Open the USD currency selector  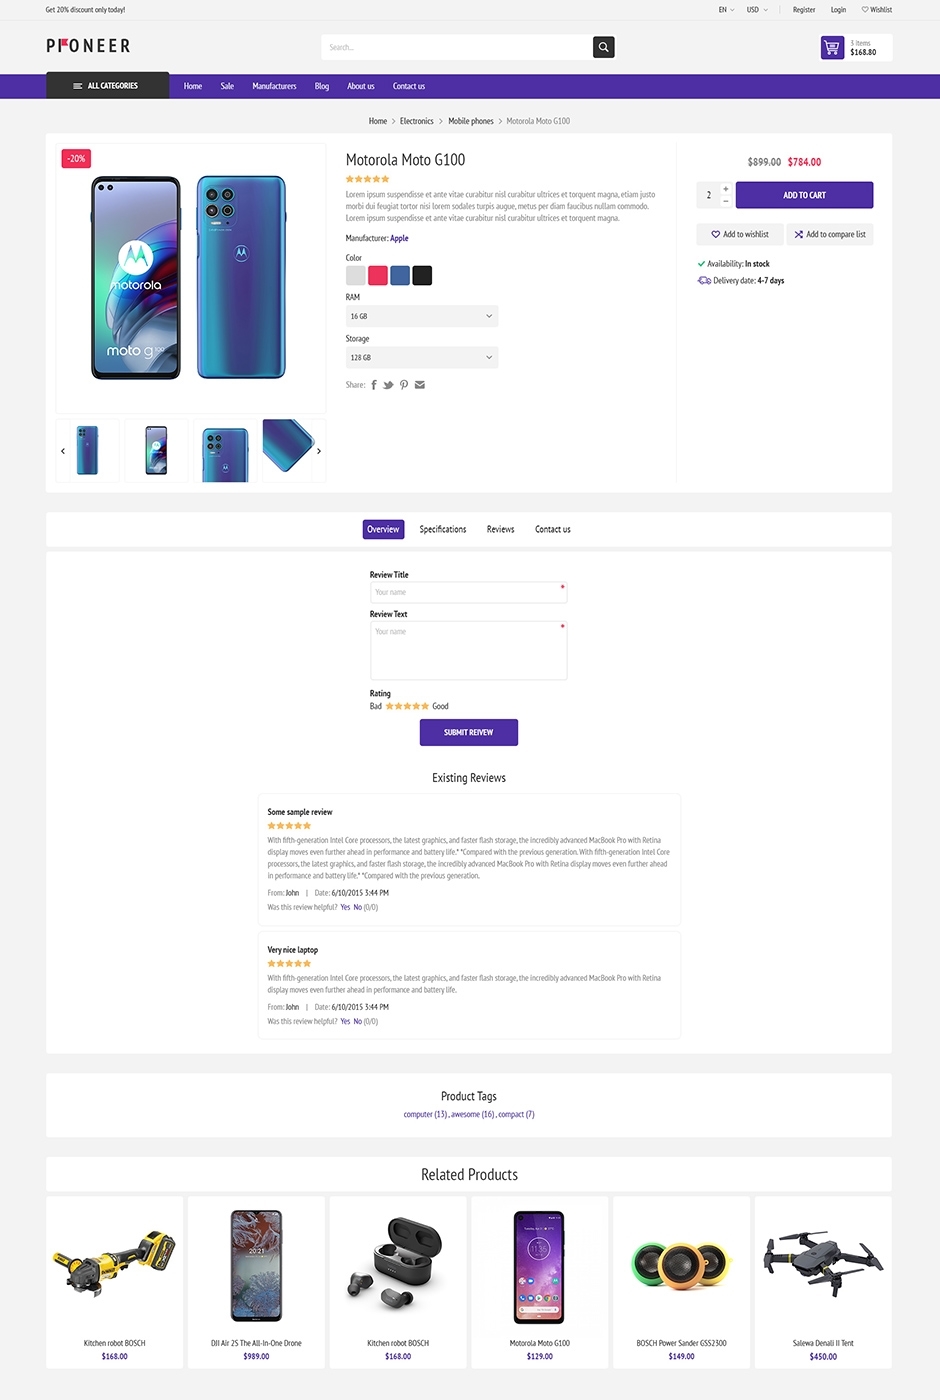(x=757, y=10)
